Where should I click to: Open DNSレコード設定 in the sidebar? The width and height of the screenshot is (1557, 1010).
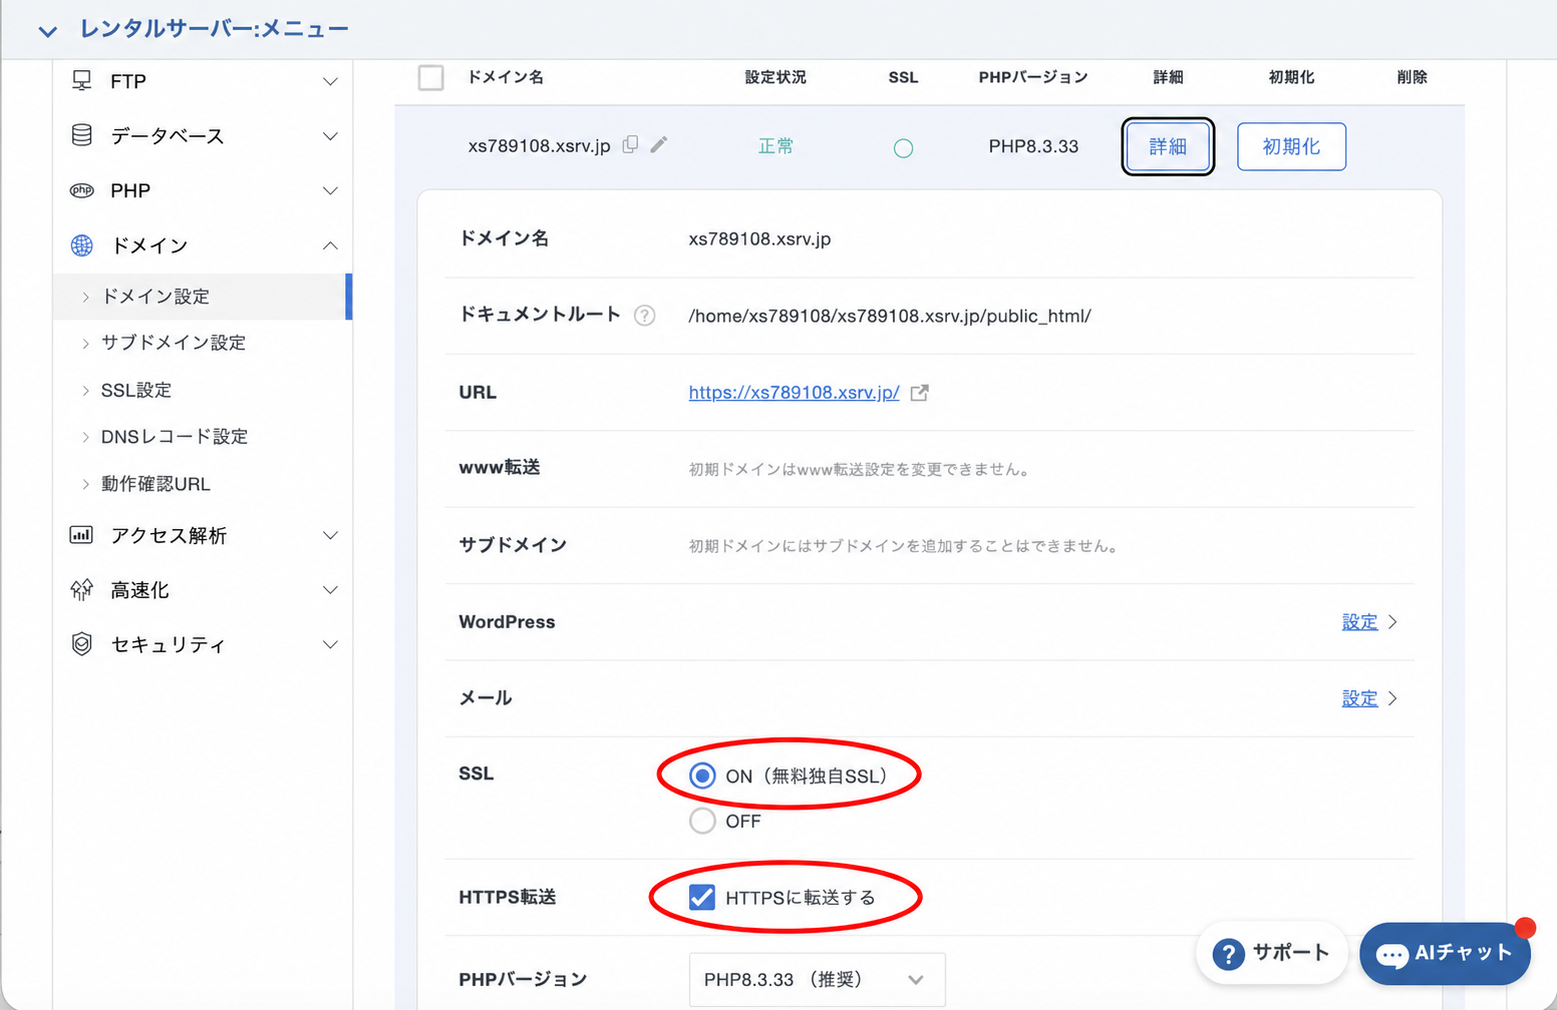click(174, 437)
